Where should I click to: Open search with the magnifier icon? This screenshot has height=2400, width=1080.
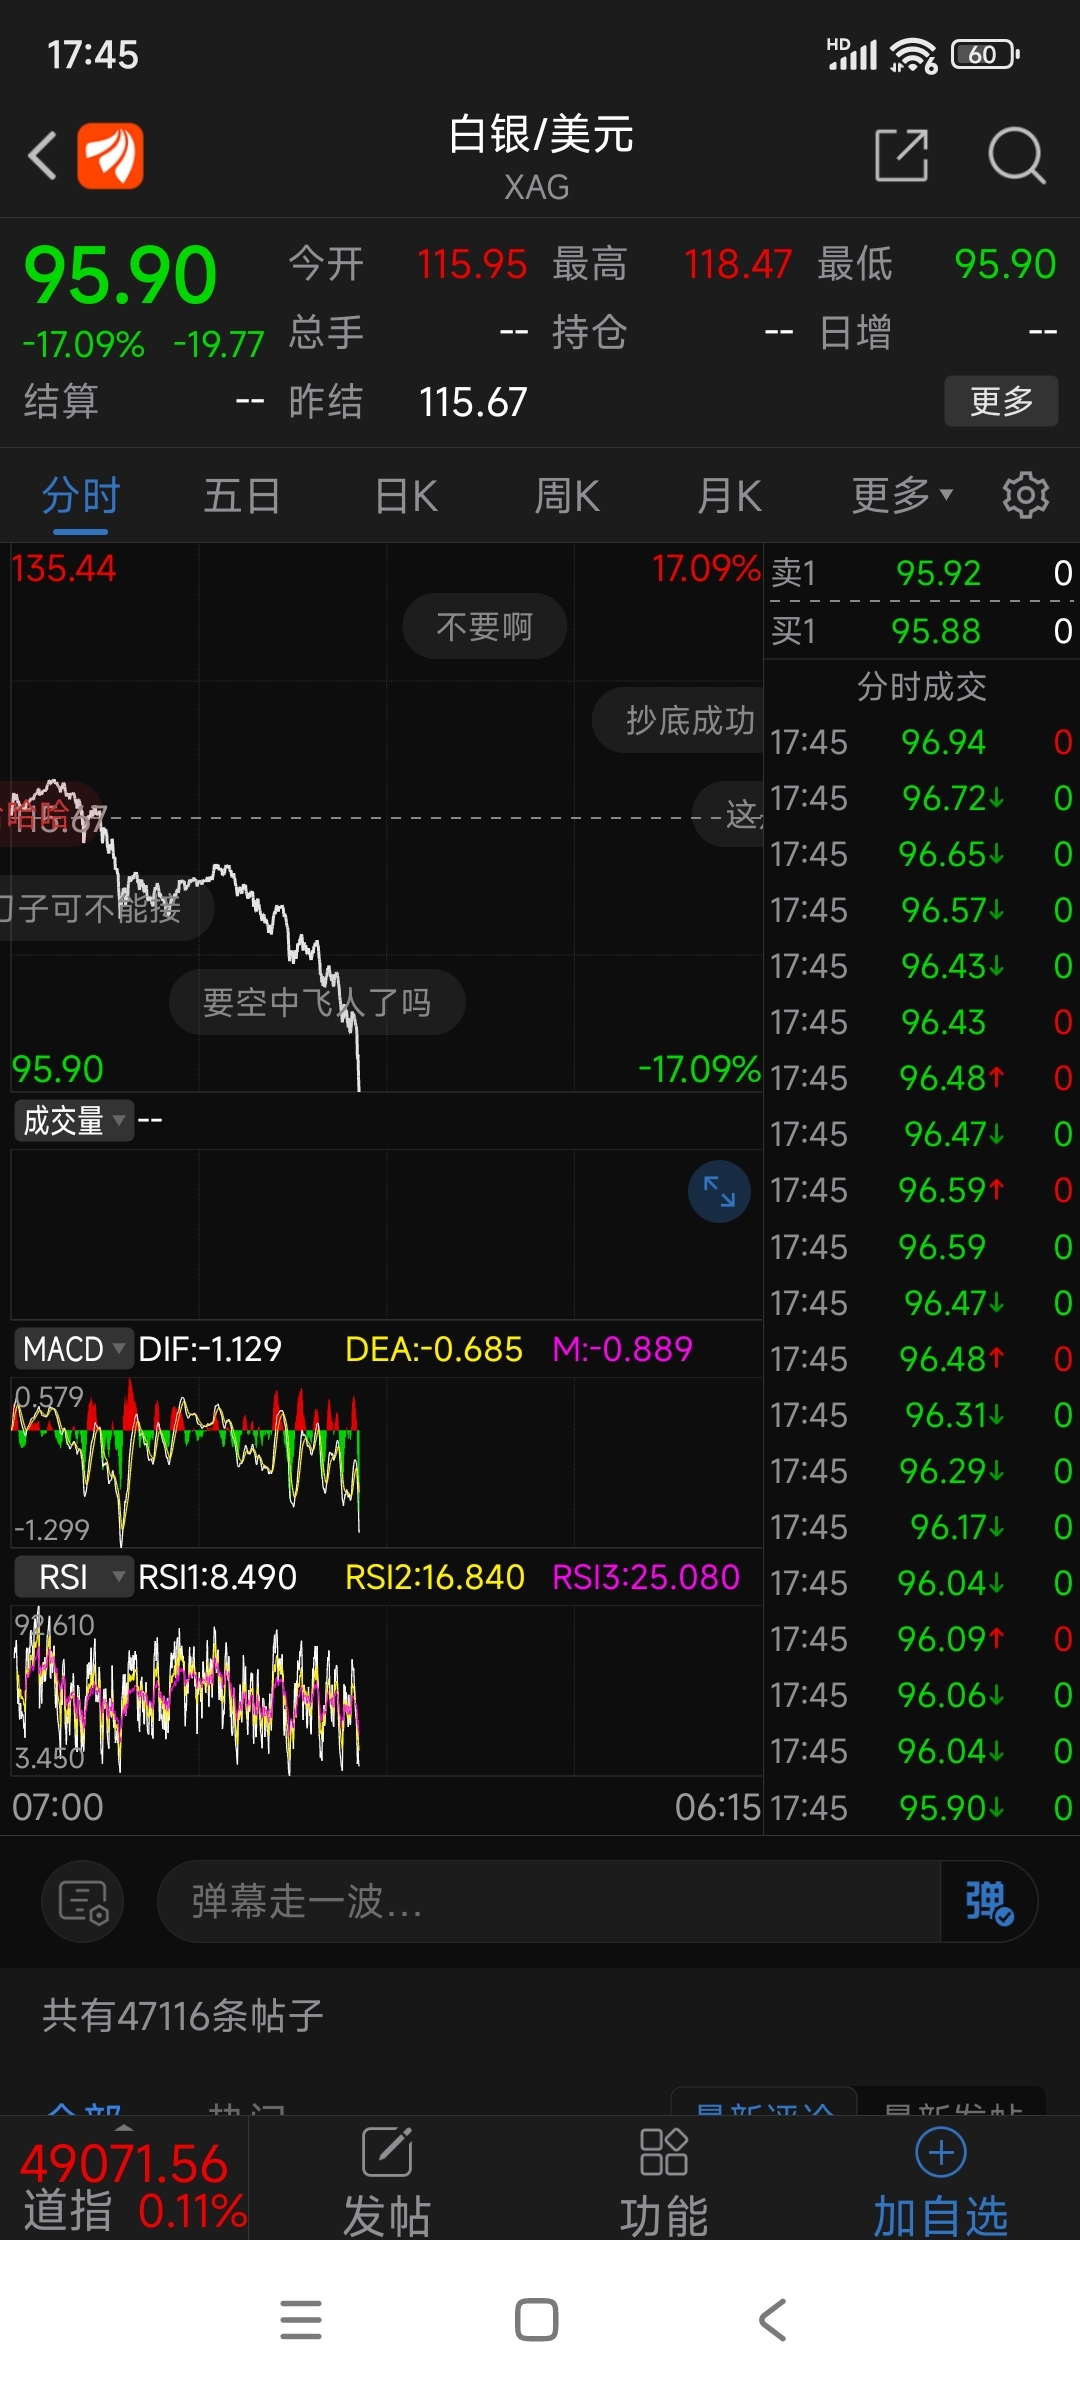coord(1017,155)
